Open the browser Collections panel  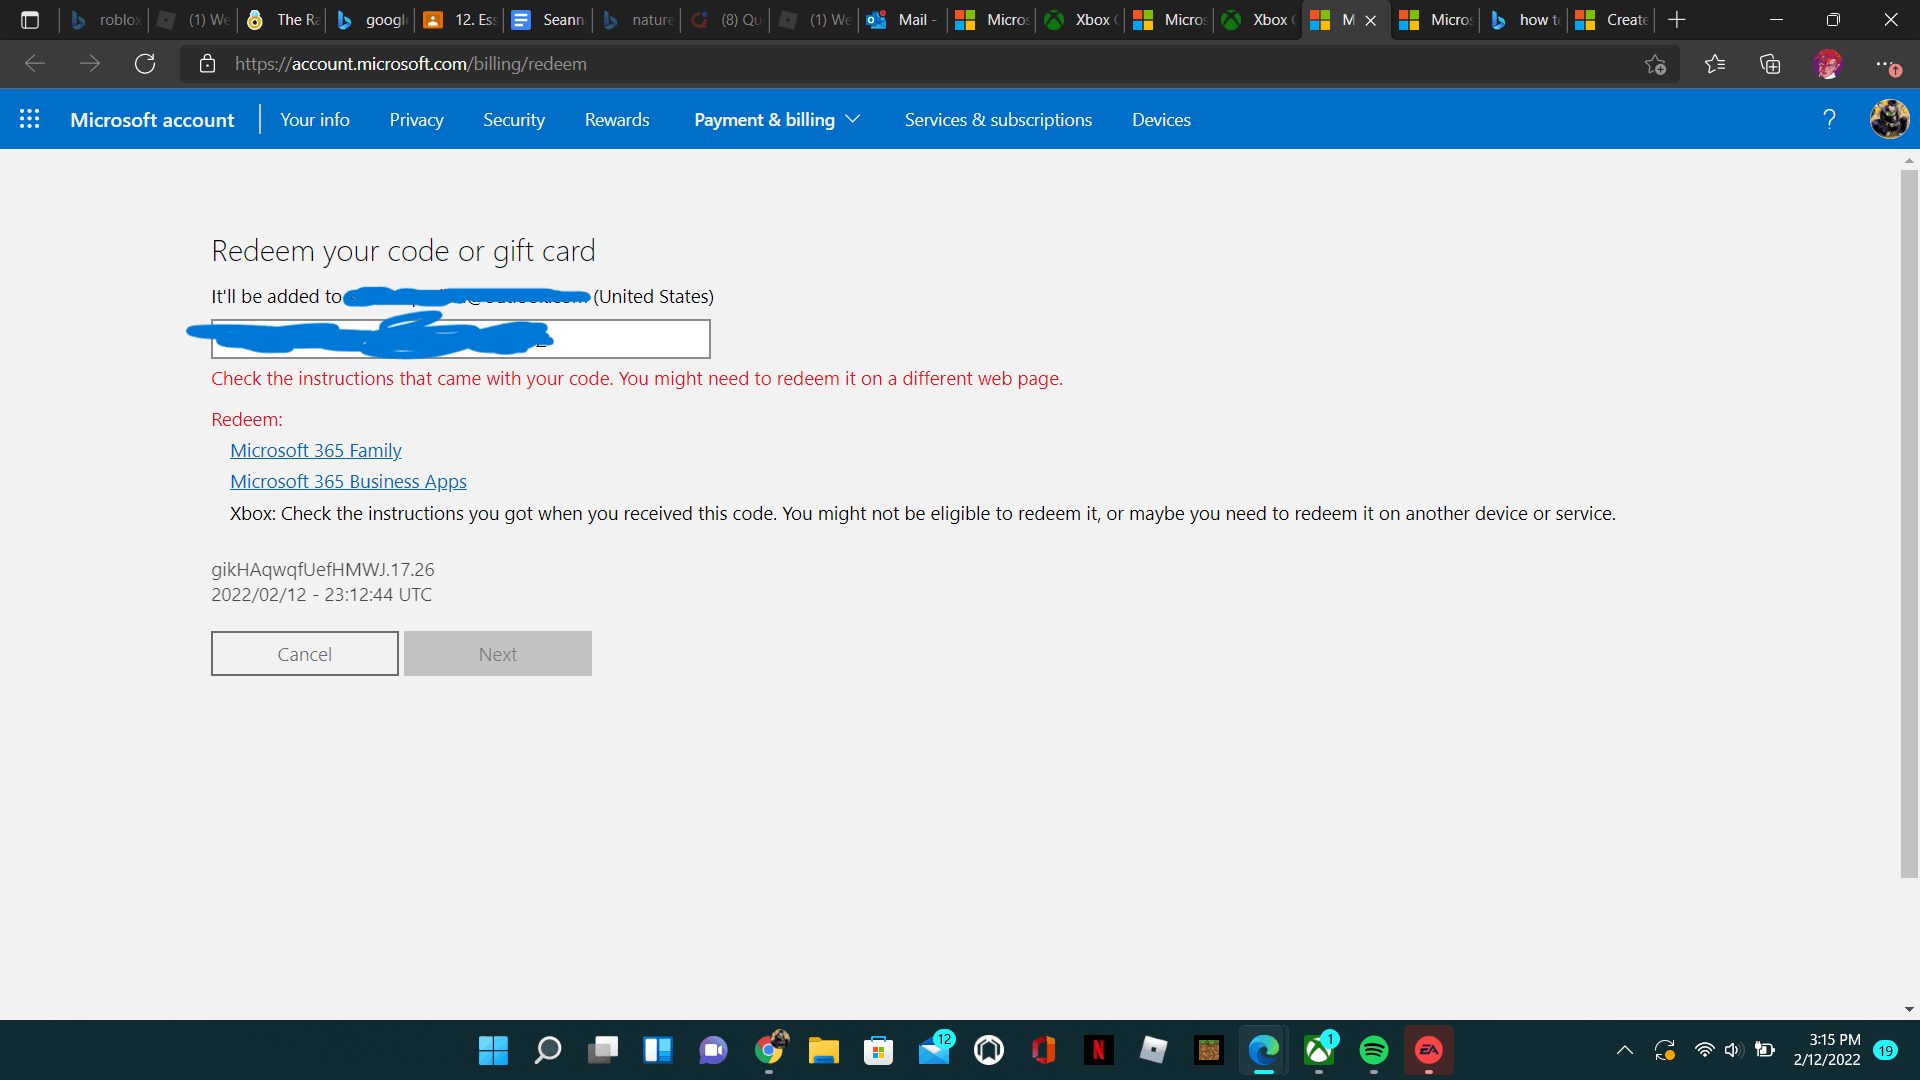click(1770, 64)
